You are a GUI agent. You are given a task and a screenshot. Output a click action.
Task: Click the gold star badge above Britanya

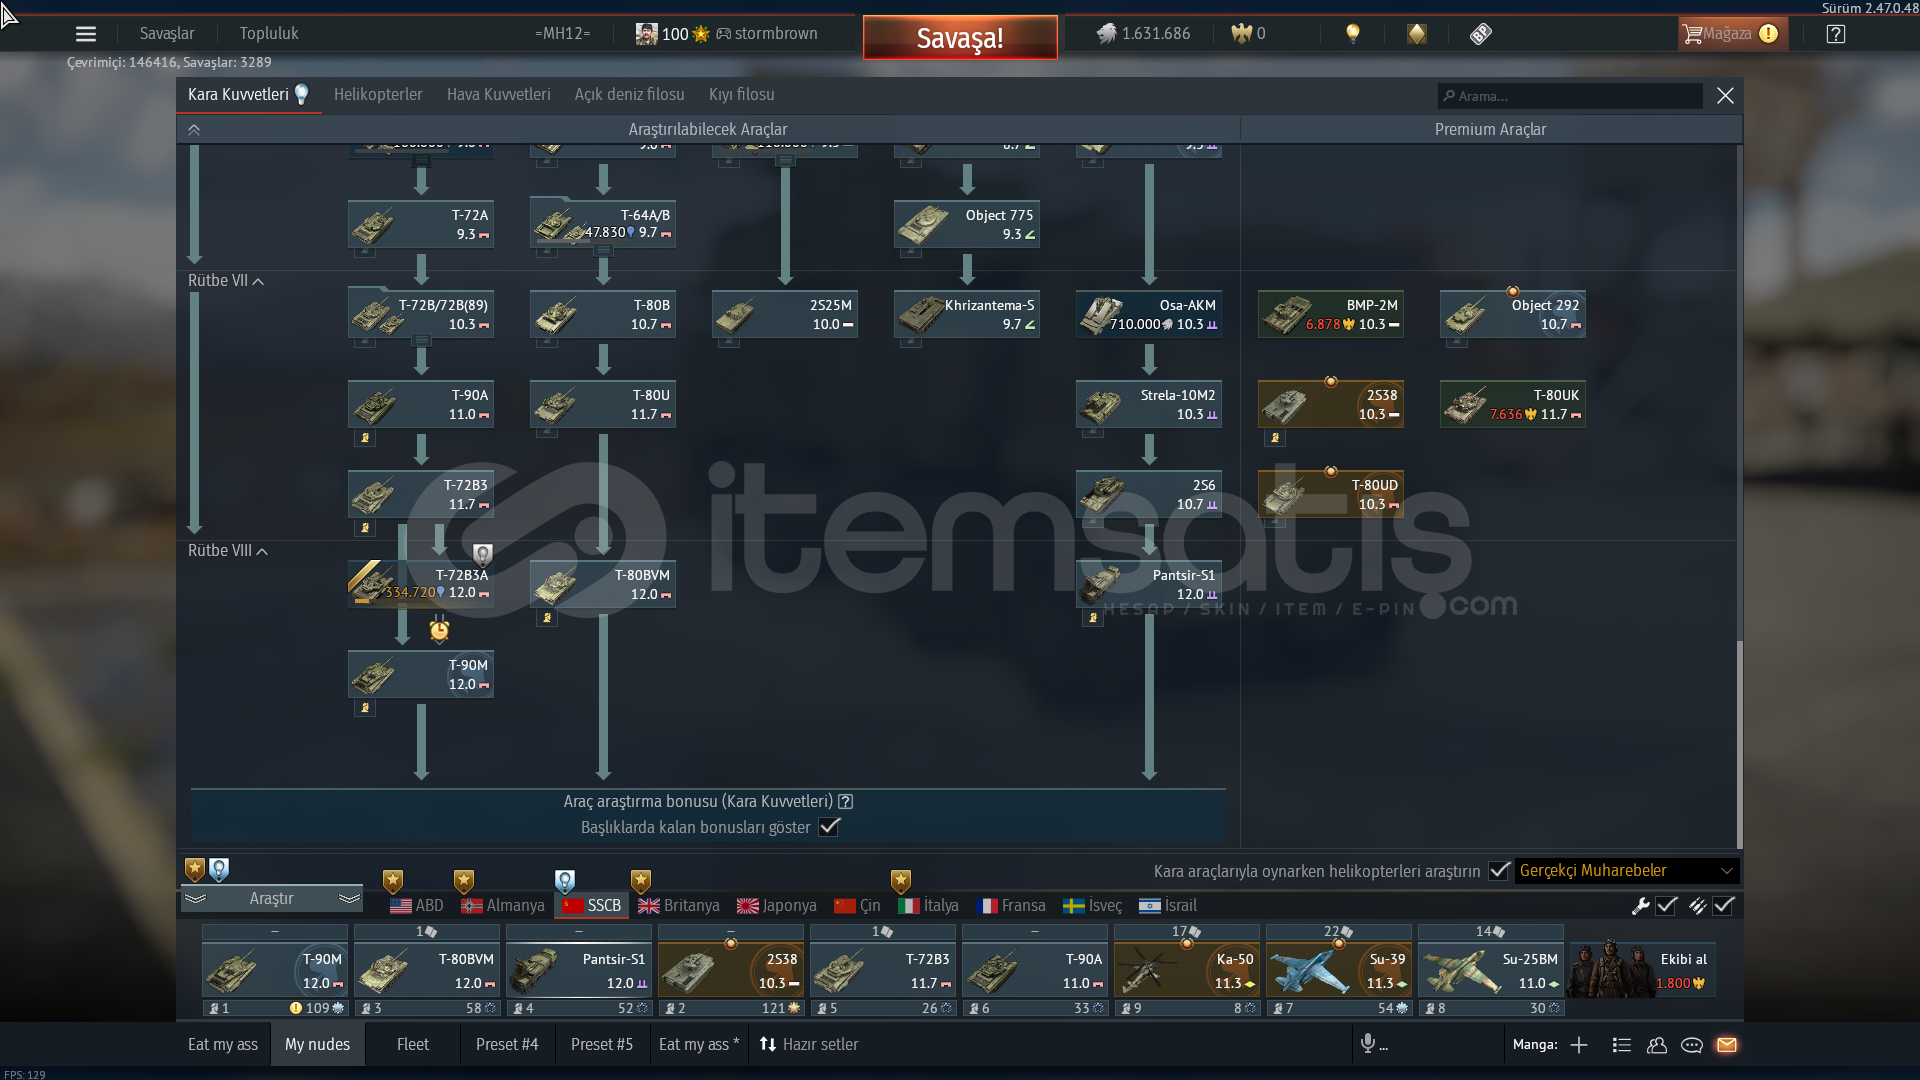tap(641, 881)
